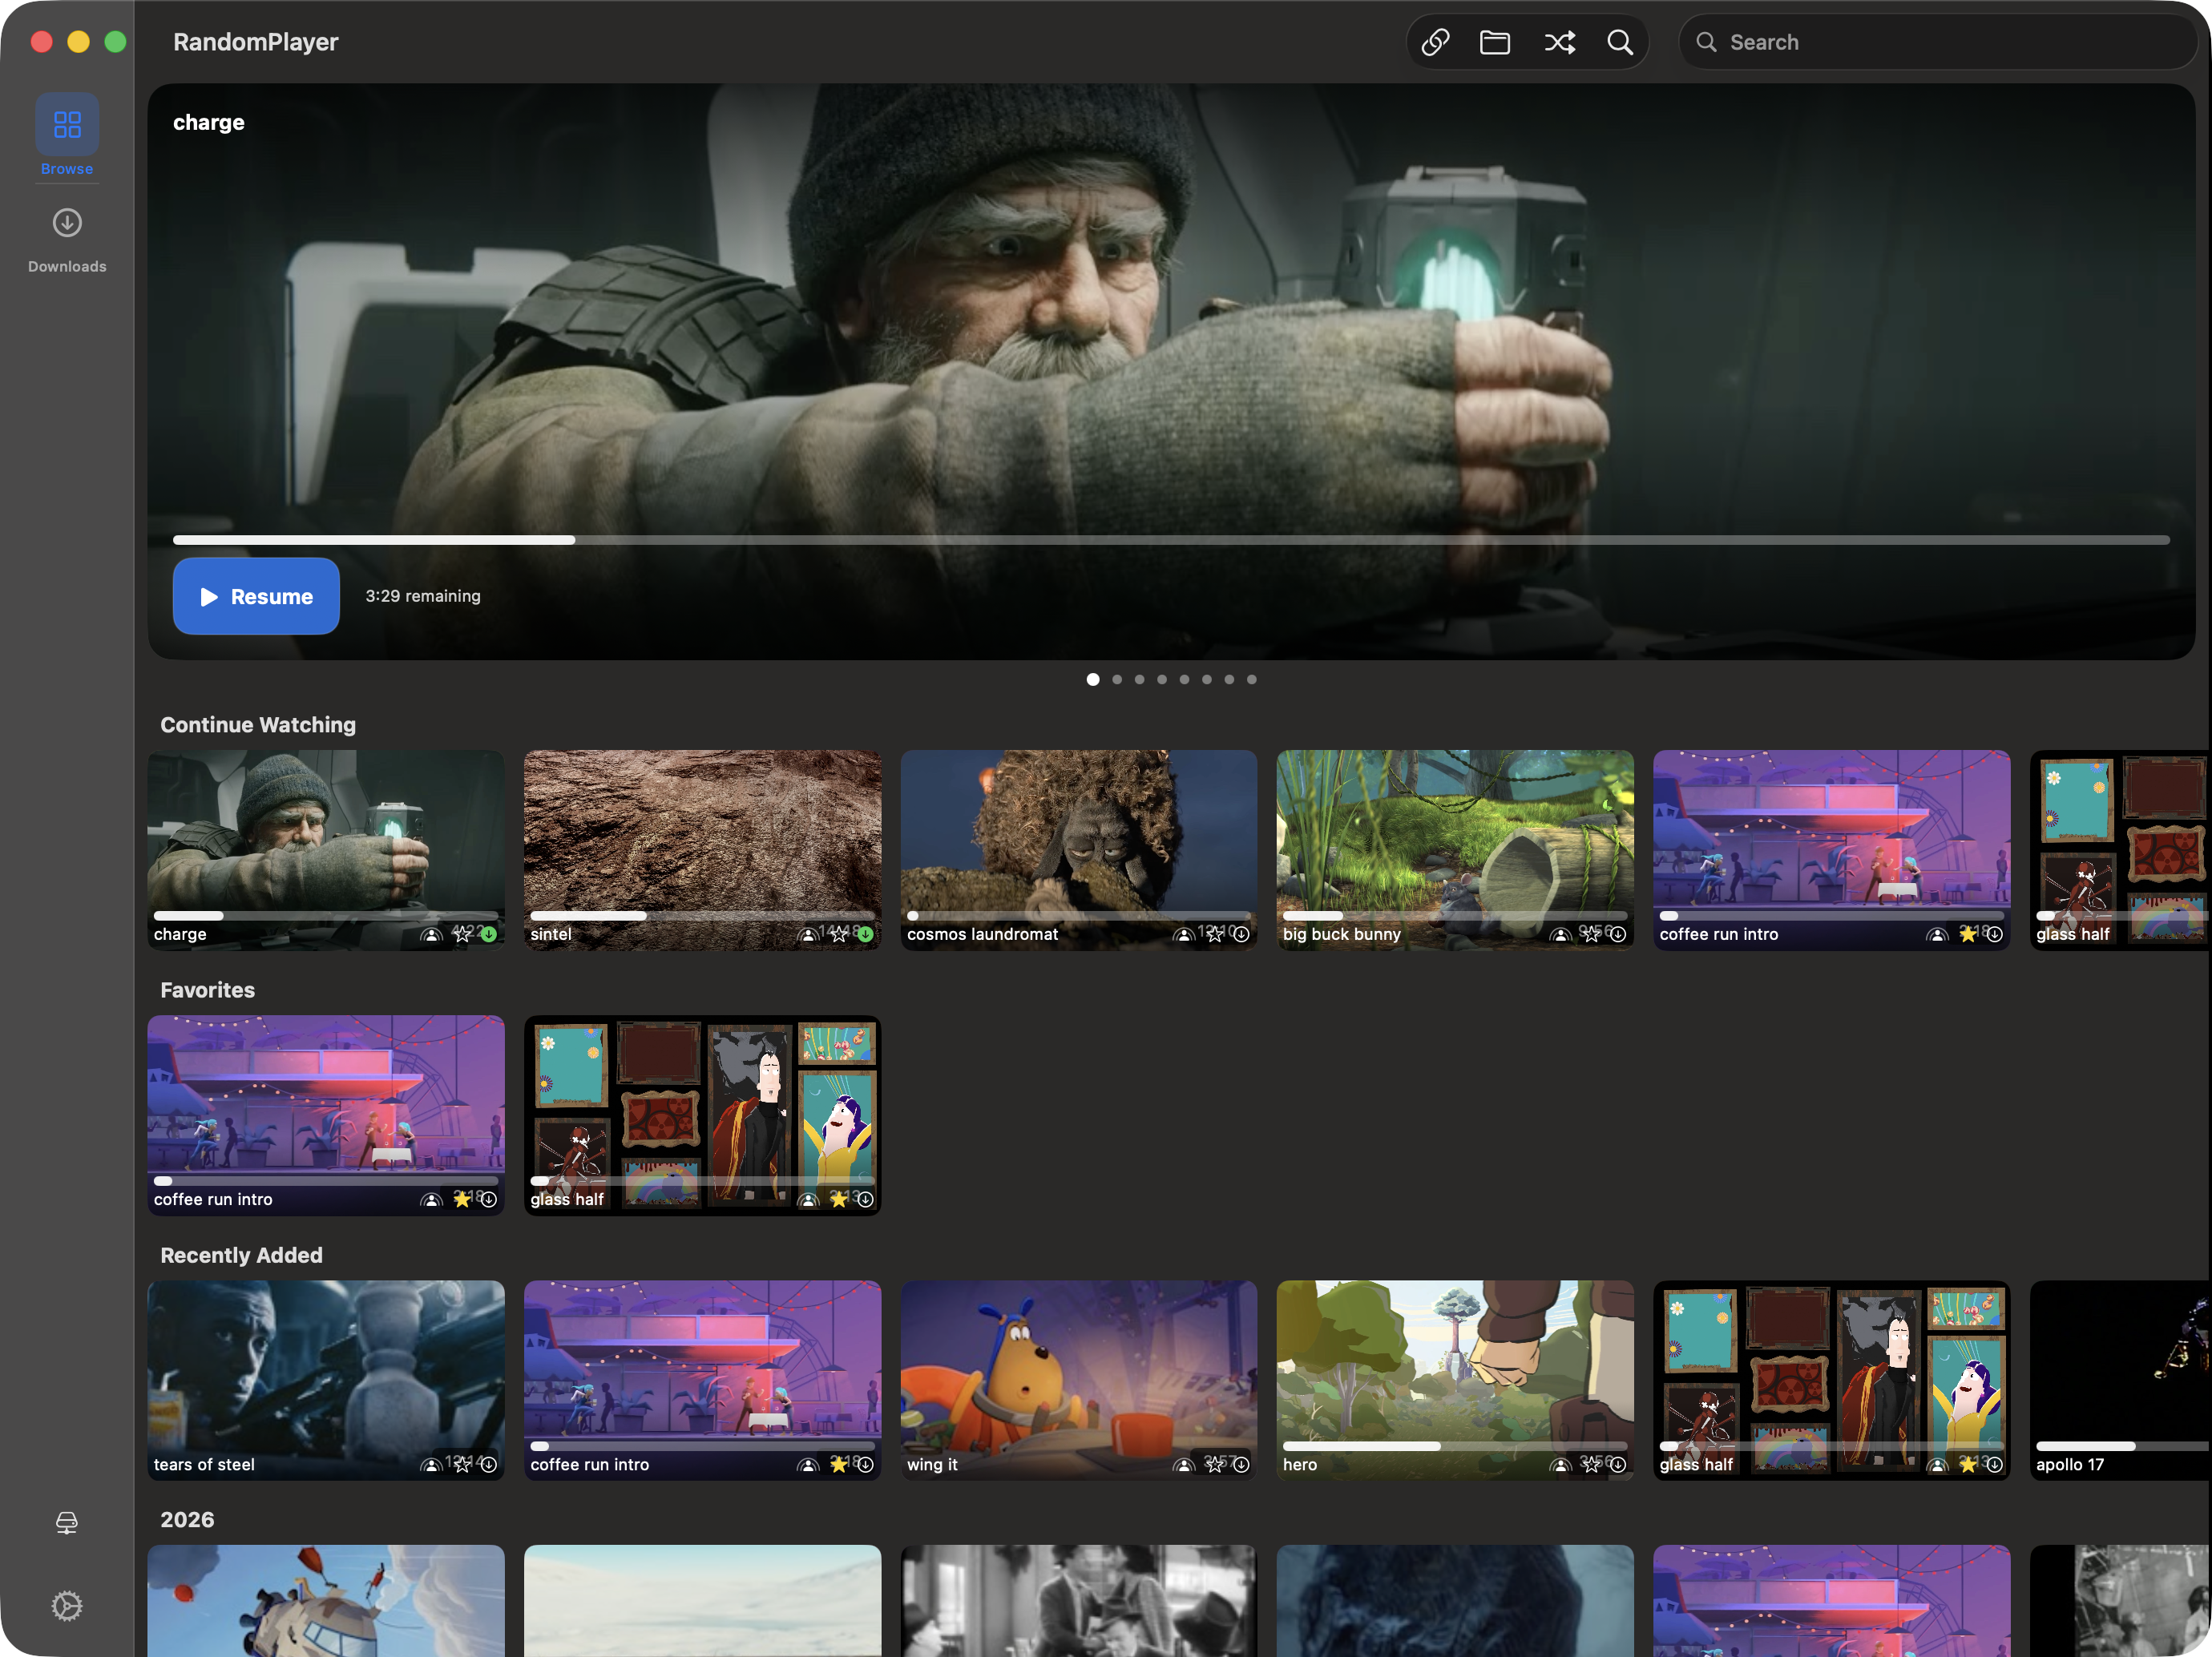The width and height of the screenshot is (2212, 1657).
Task: Star the cosmos laundromat card
Action: pos(1215,934)
